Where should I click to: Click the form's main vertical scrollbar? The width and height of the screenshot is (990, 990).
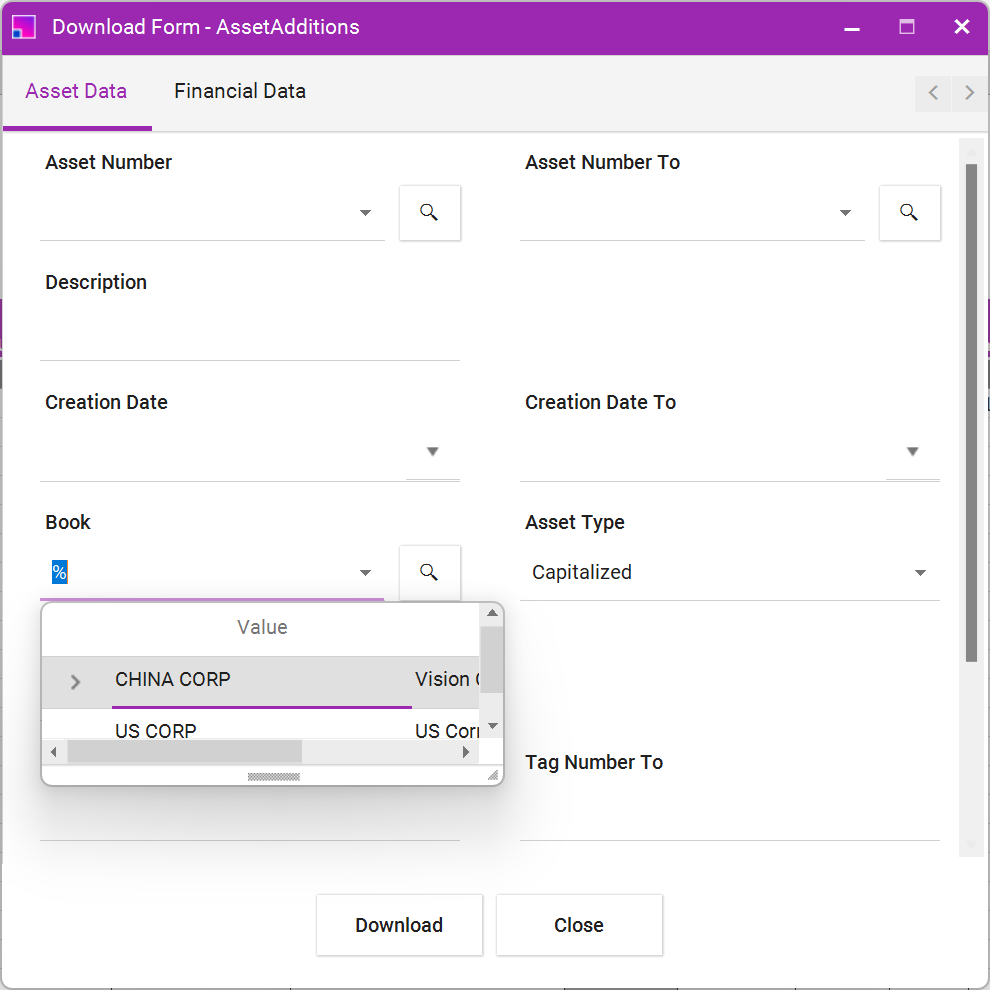tap(971, 413)
